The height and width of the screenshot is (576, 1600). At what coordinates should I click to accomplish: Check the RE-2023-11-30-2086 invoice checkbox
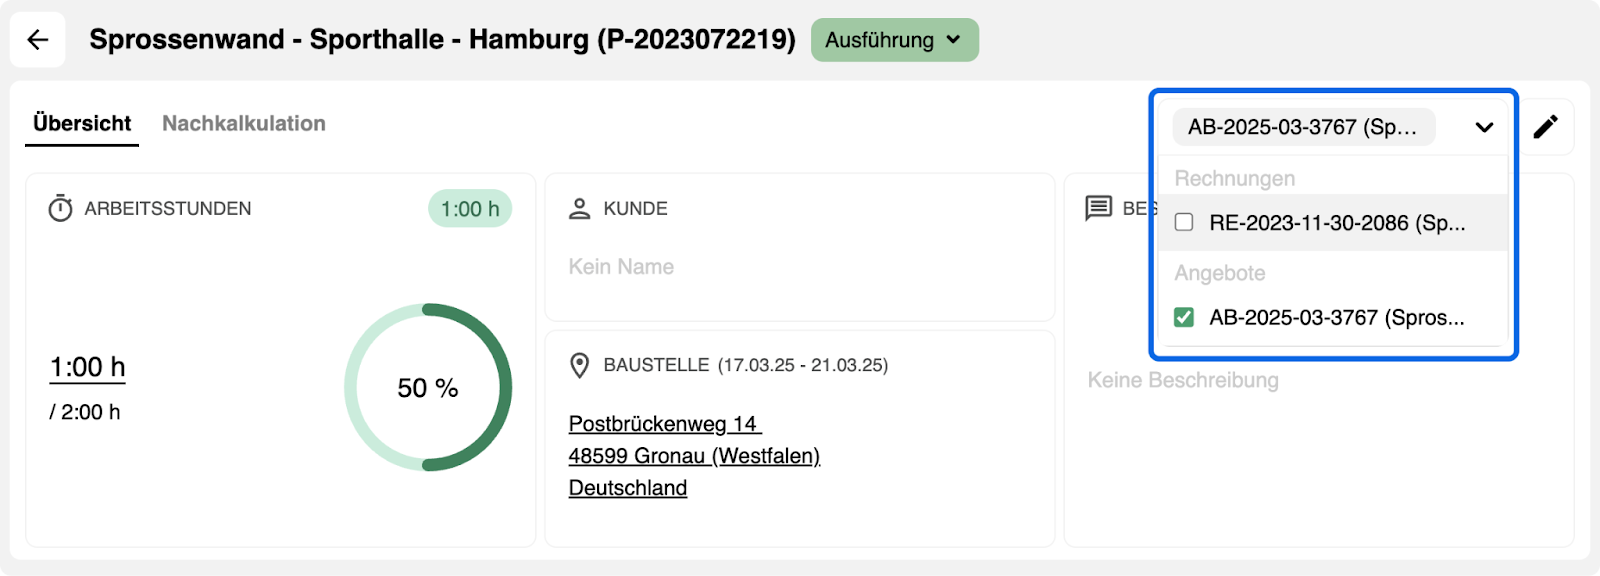click(1184, 222)
